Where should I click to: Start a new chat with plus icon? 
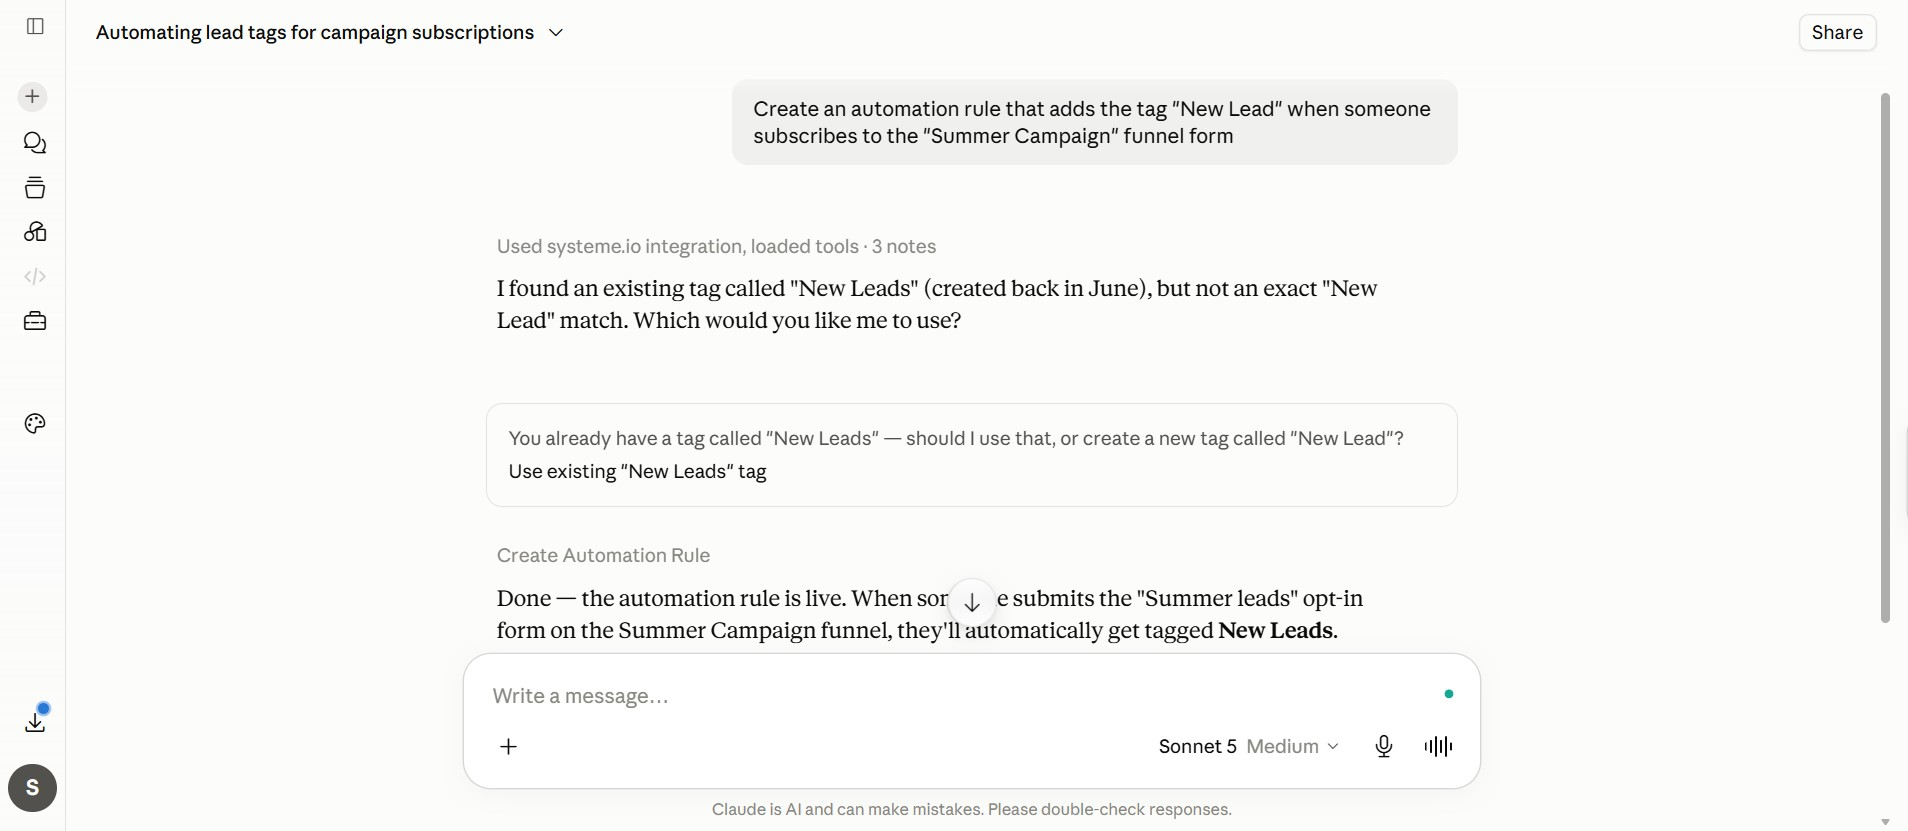pos(33,97)
